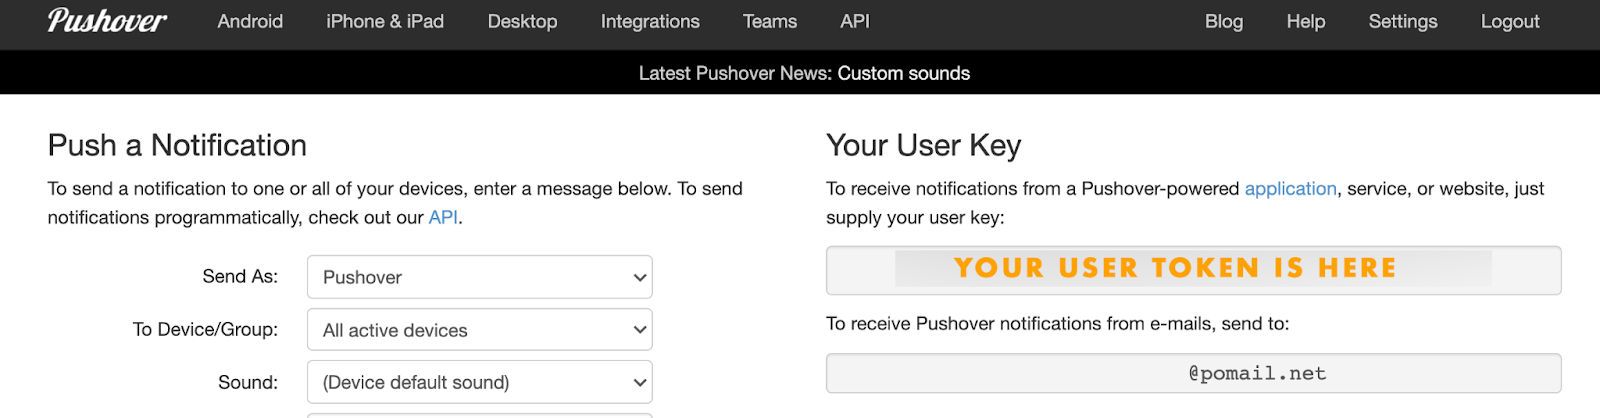Visit the Blog page
Screen dimensions: 1600x418
(x=1224, y=21)
